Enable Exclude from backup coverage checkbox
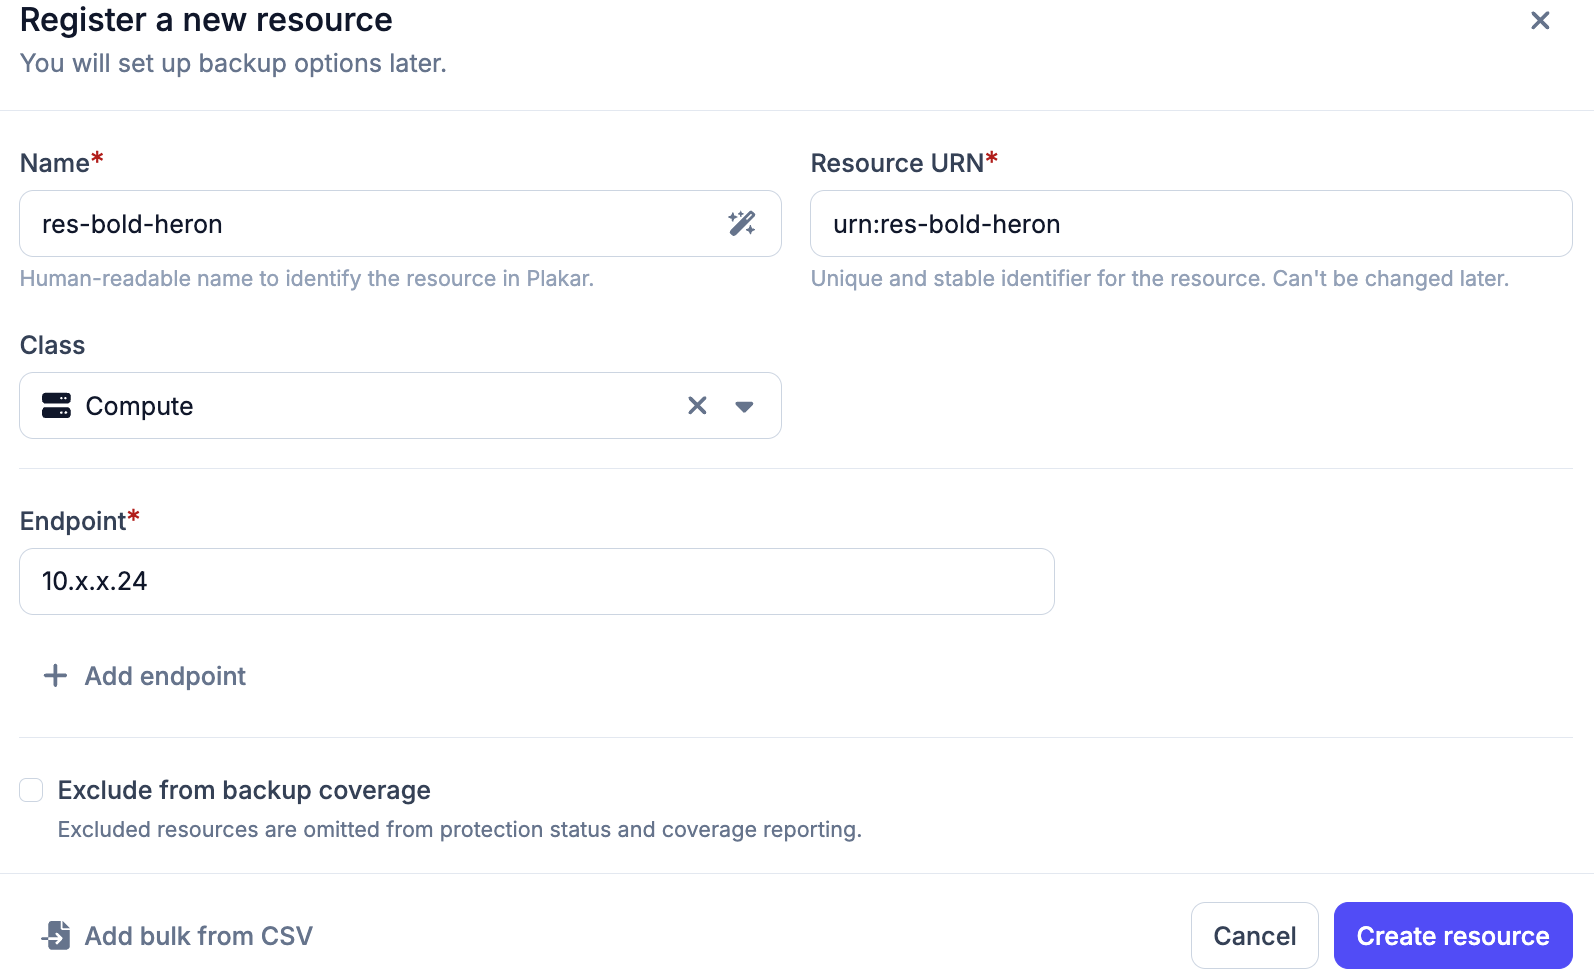The image size is (1594, 973). tap(31, 790)
